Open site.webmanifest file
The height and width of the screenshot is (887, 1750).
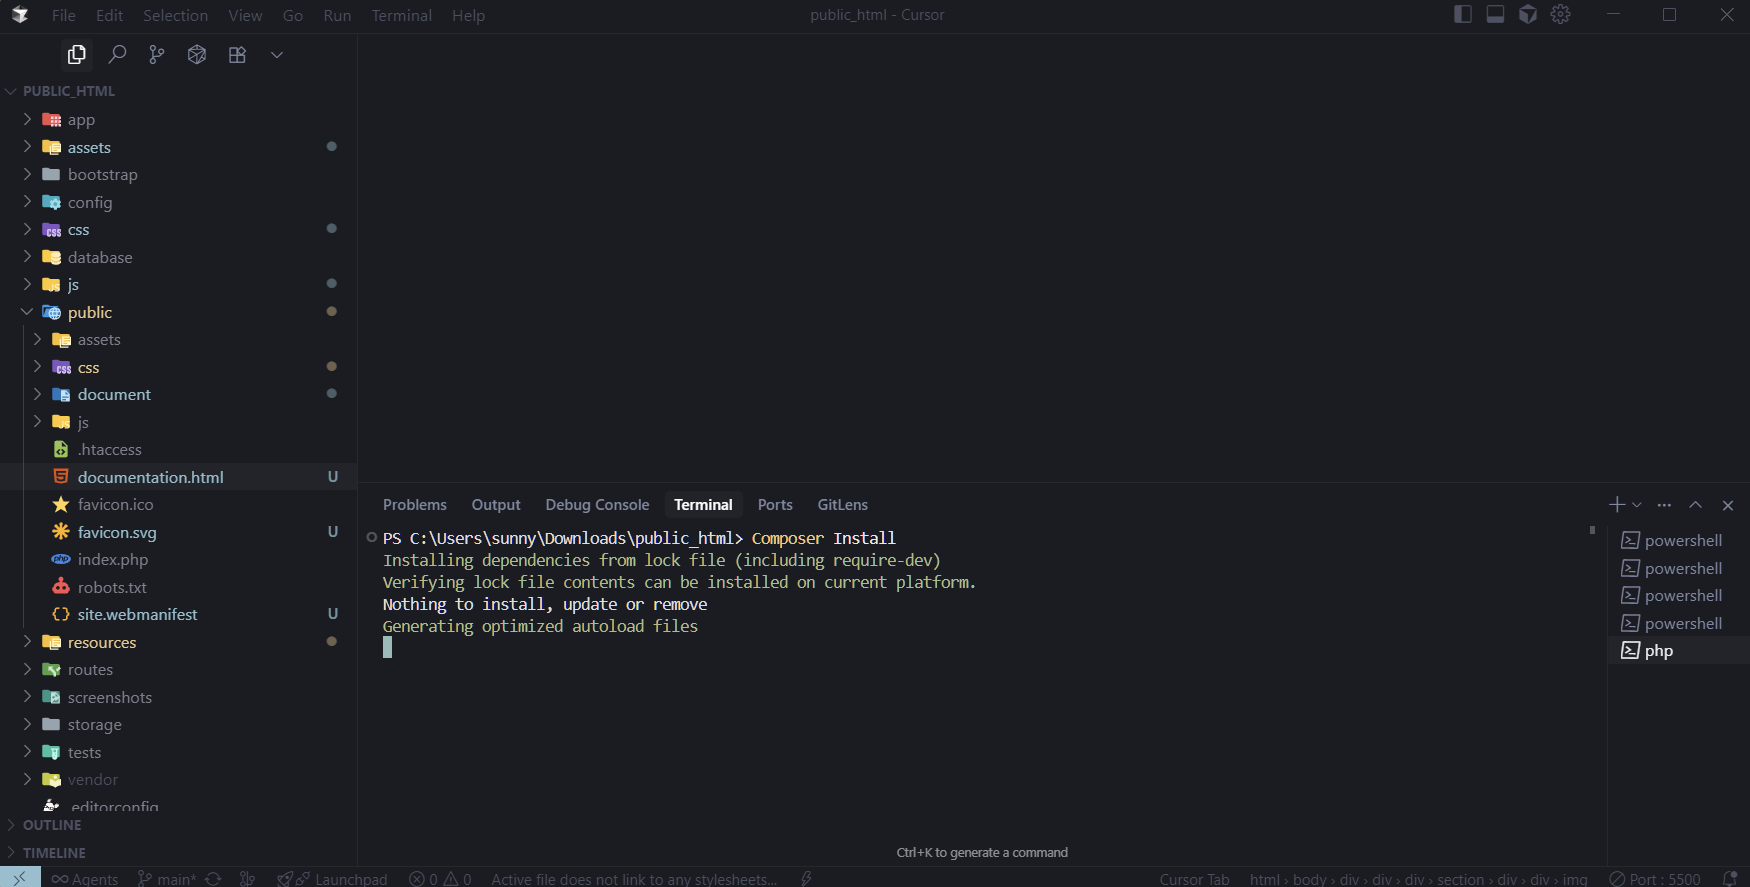click(138, 614)
